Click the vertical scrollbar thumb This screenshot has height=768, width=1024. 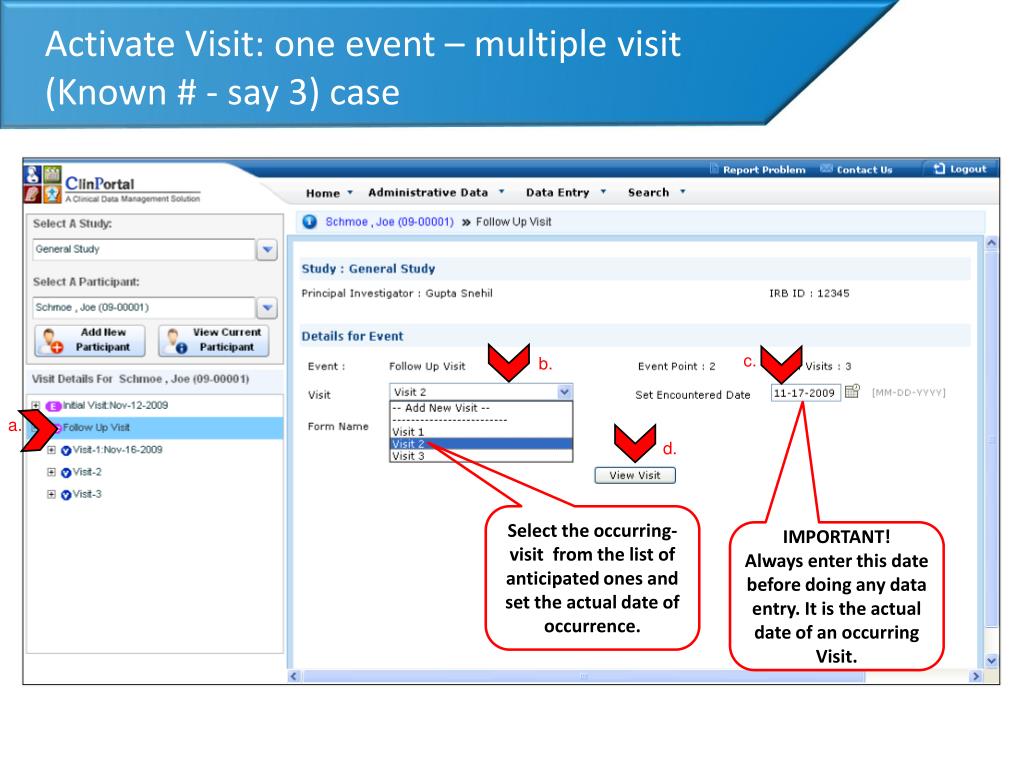pos(991,438)
